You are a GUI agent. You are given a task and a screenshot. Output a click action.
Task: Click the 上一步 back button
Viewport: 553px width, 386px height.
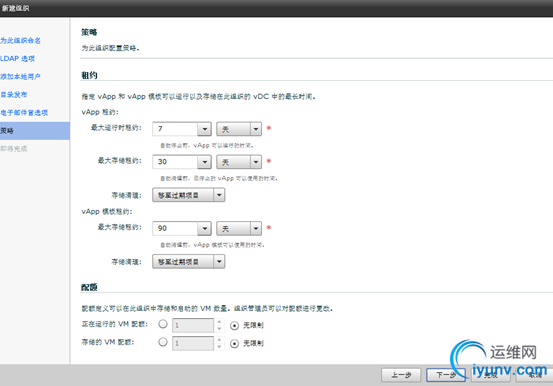point(401,375)
